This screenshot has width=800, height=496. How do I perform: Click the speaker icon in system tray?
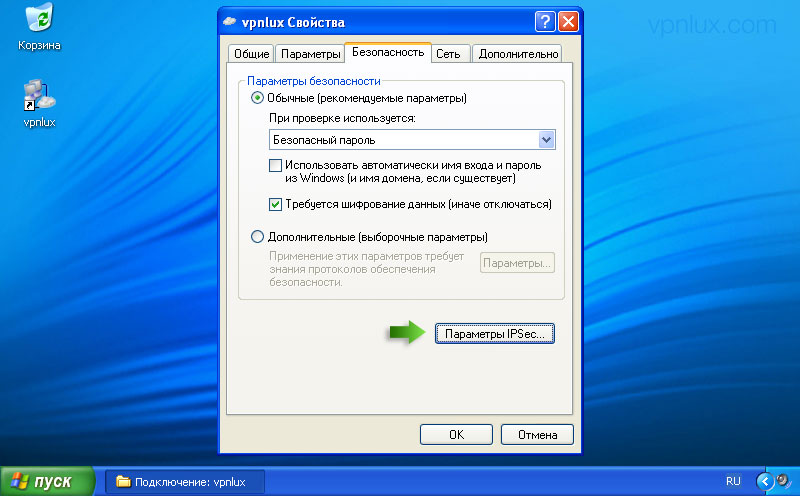point(783,481)
